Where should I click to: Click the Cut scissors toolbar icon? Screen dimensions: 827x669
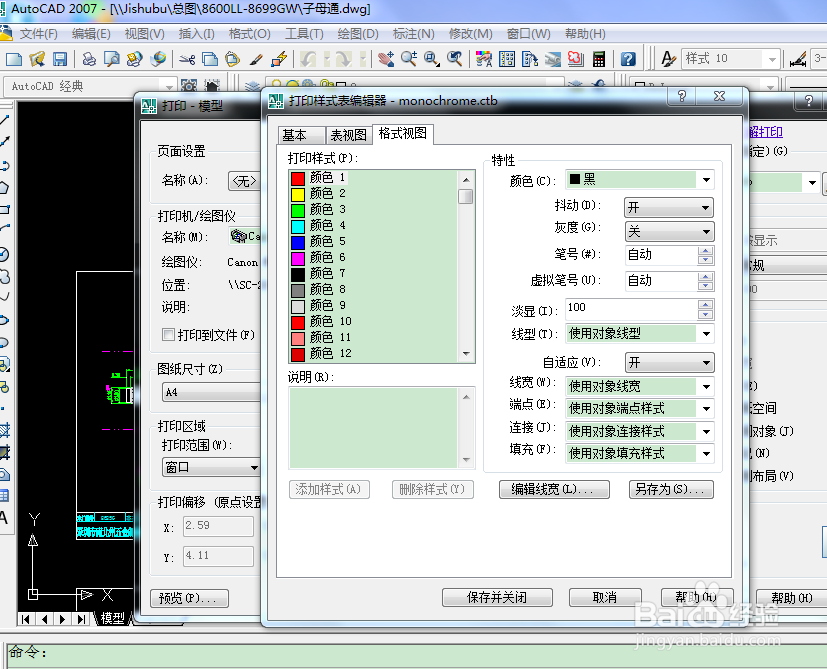[187, 59]
